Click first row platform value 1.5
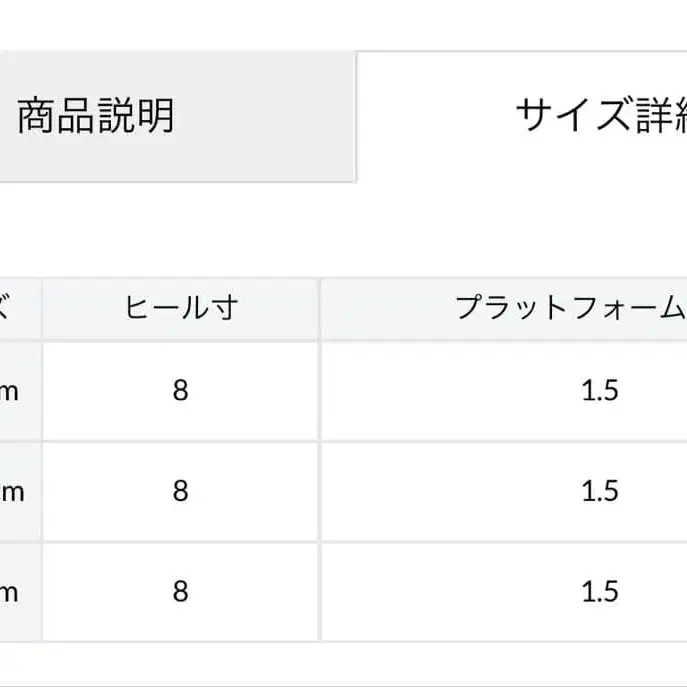 click(x=600, y=390)
